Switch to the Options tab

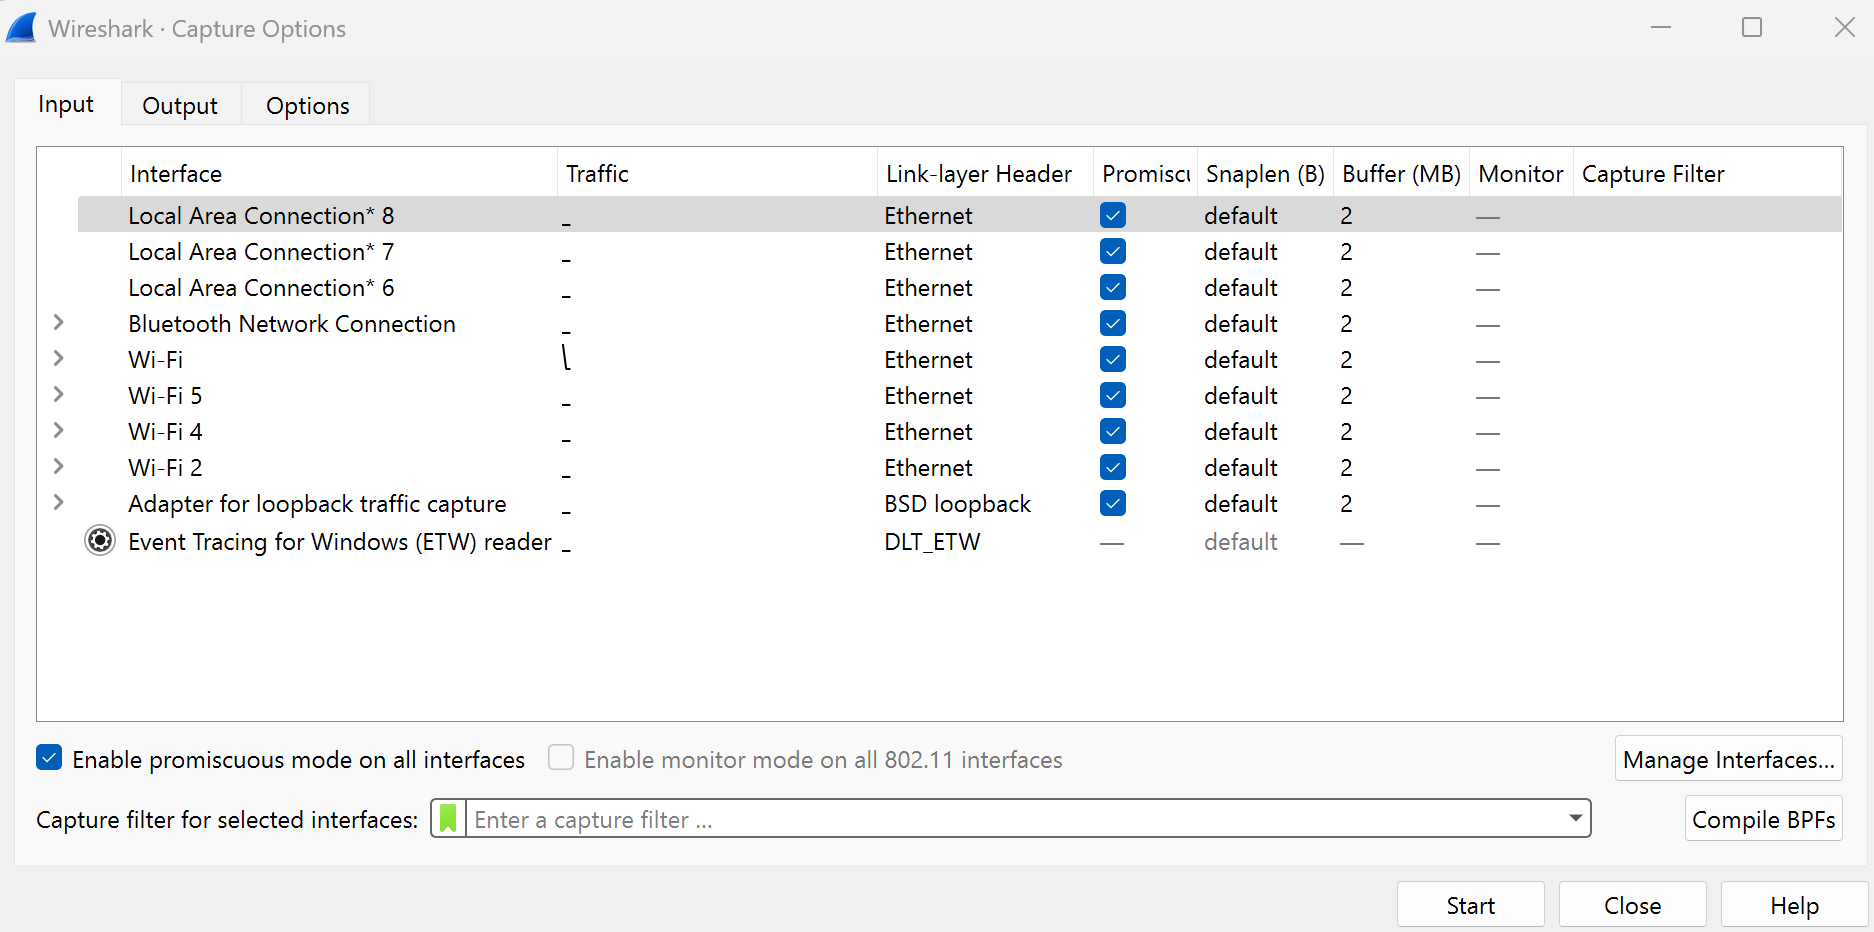308,106
